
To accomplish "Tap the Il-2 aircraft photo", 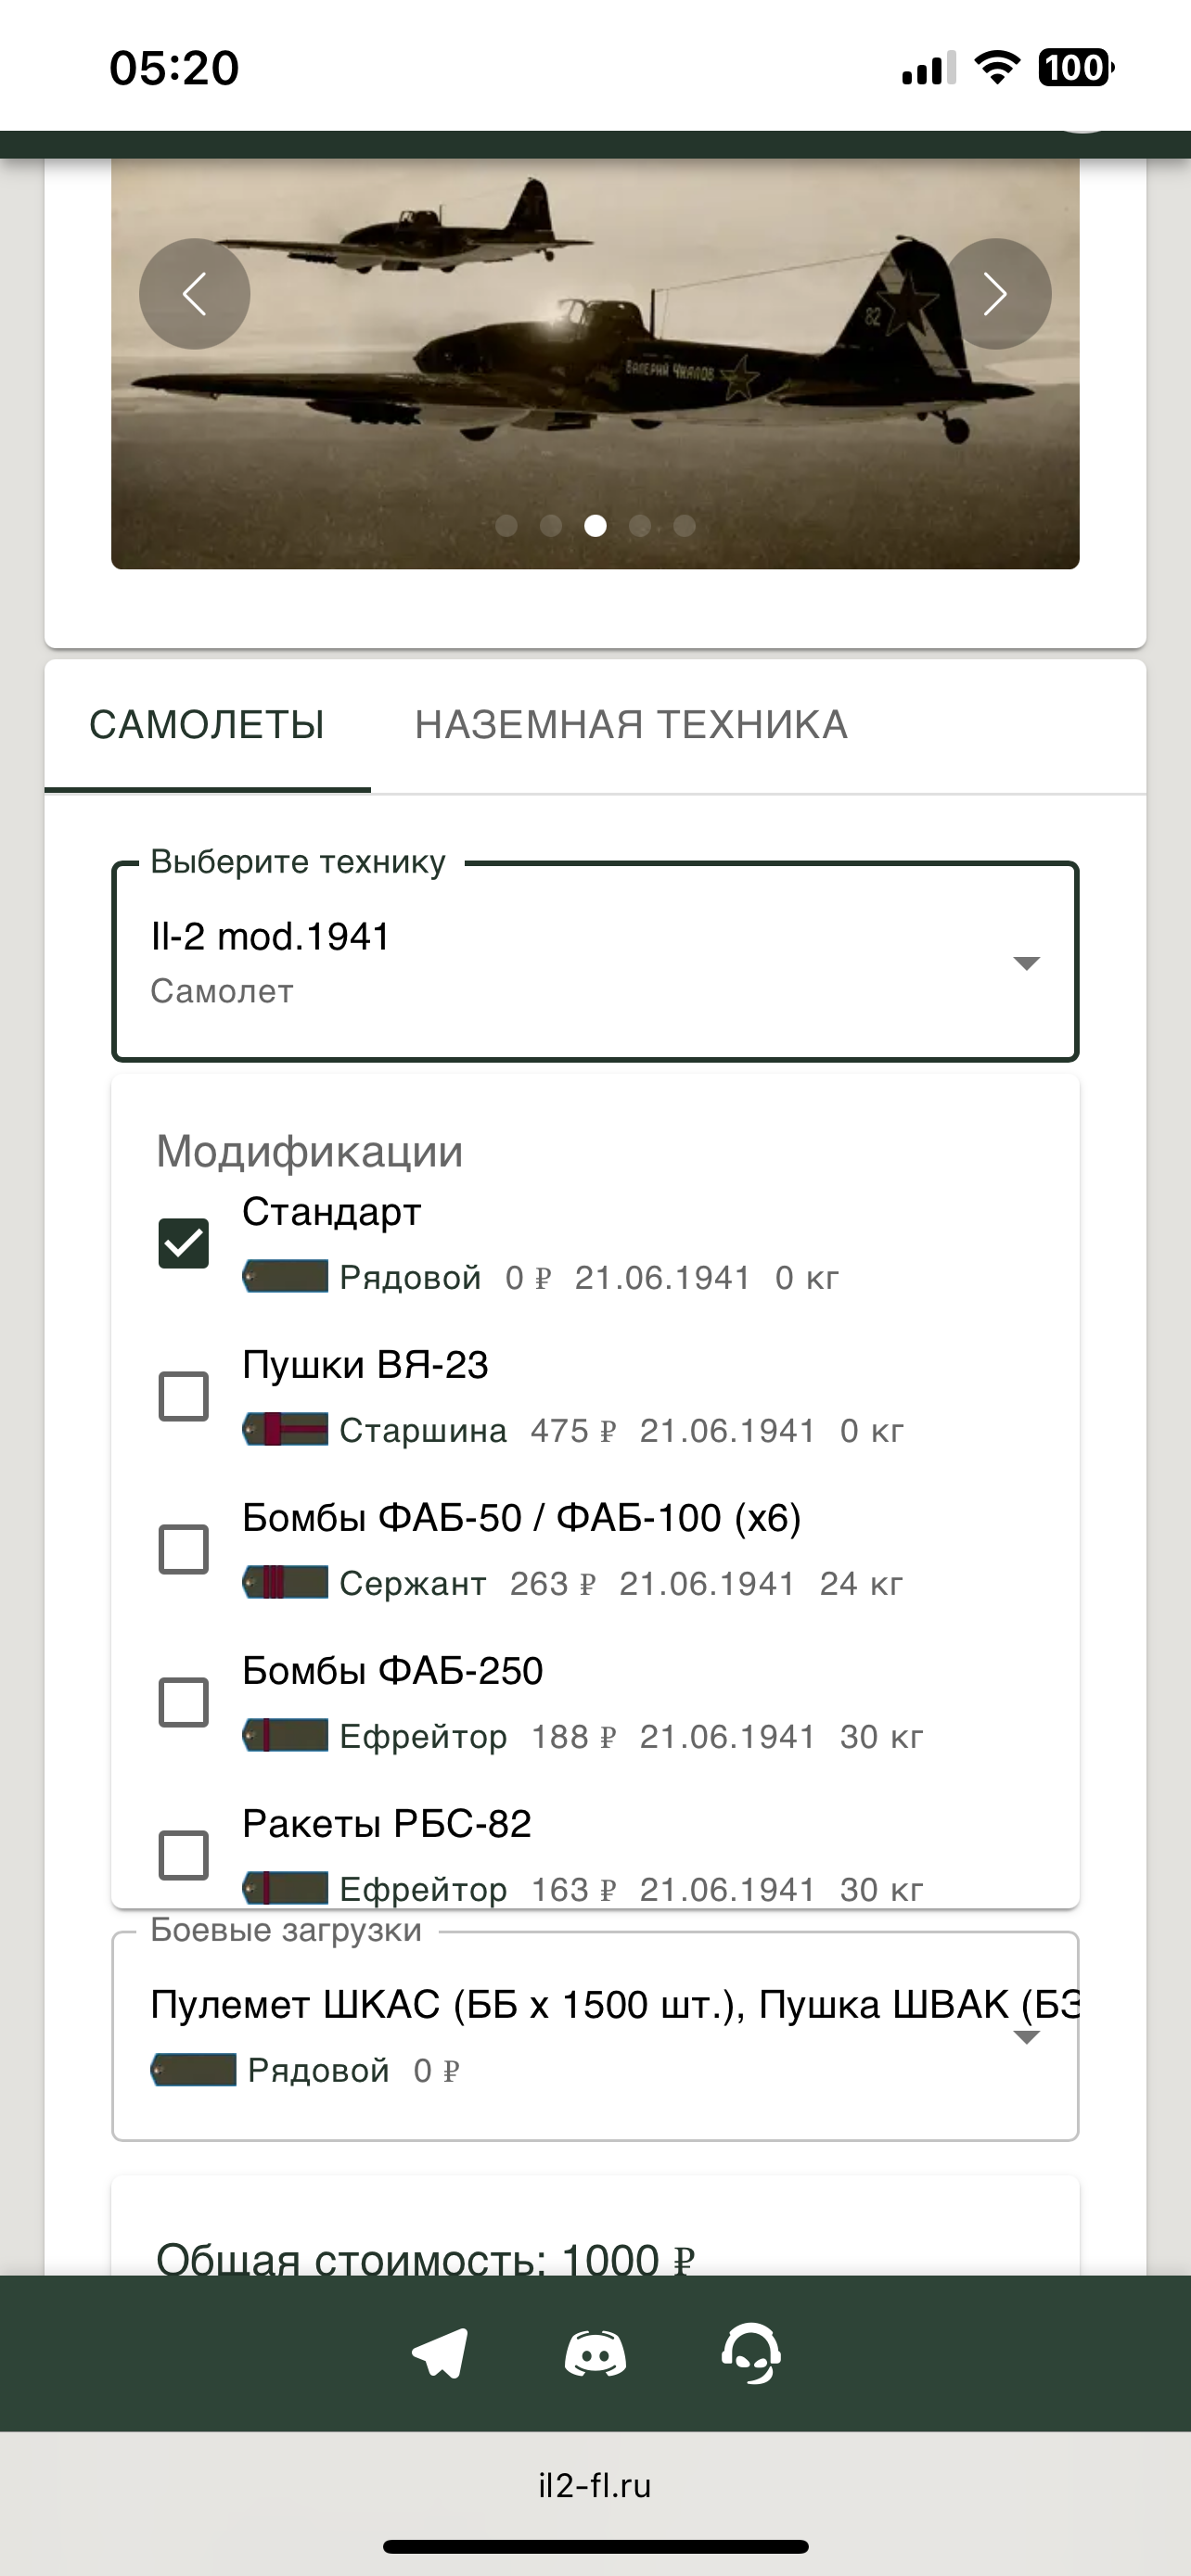I will [x=595, y=400].
